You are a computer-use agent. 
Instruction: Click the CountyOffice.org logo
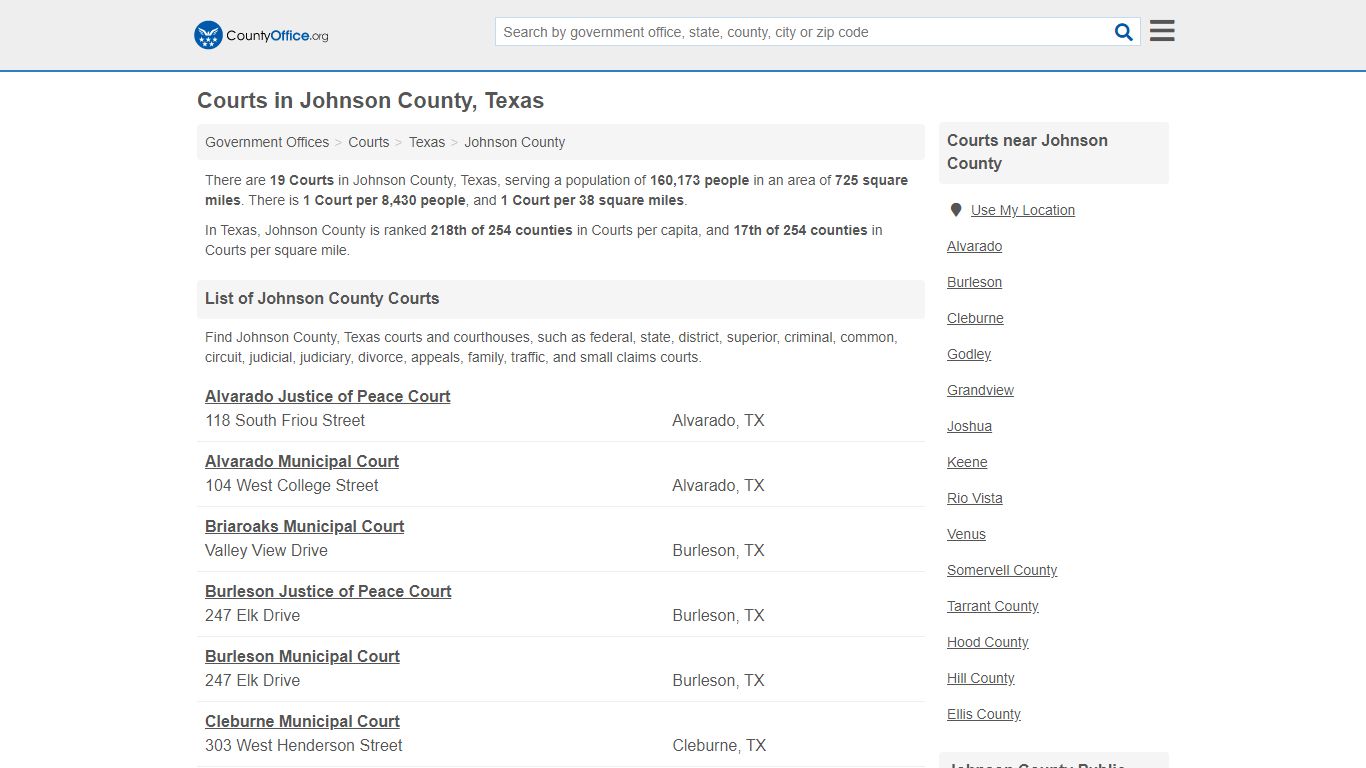pos(259,35)
